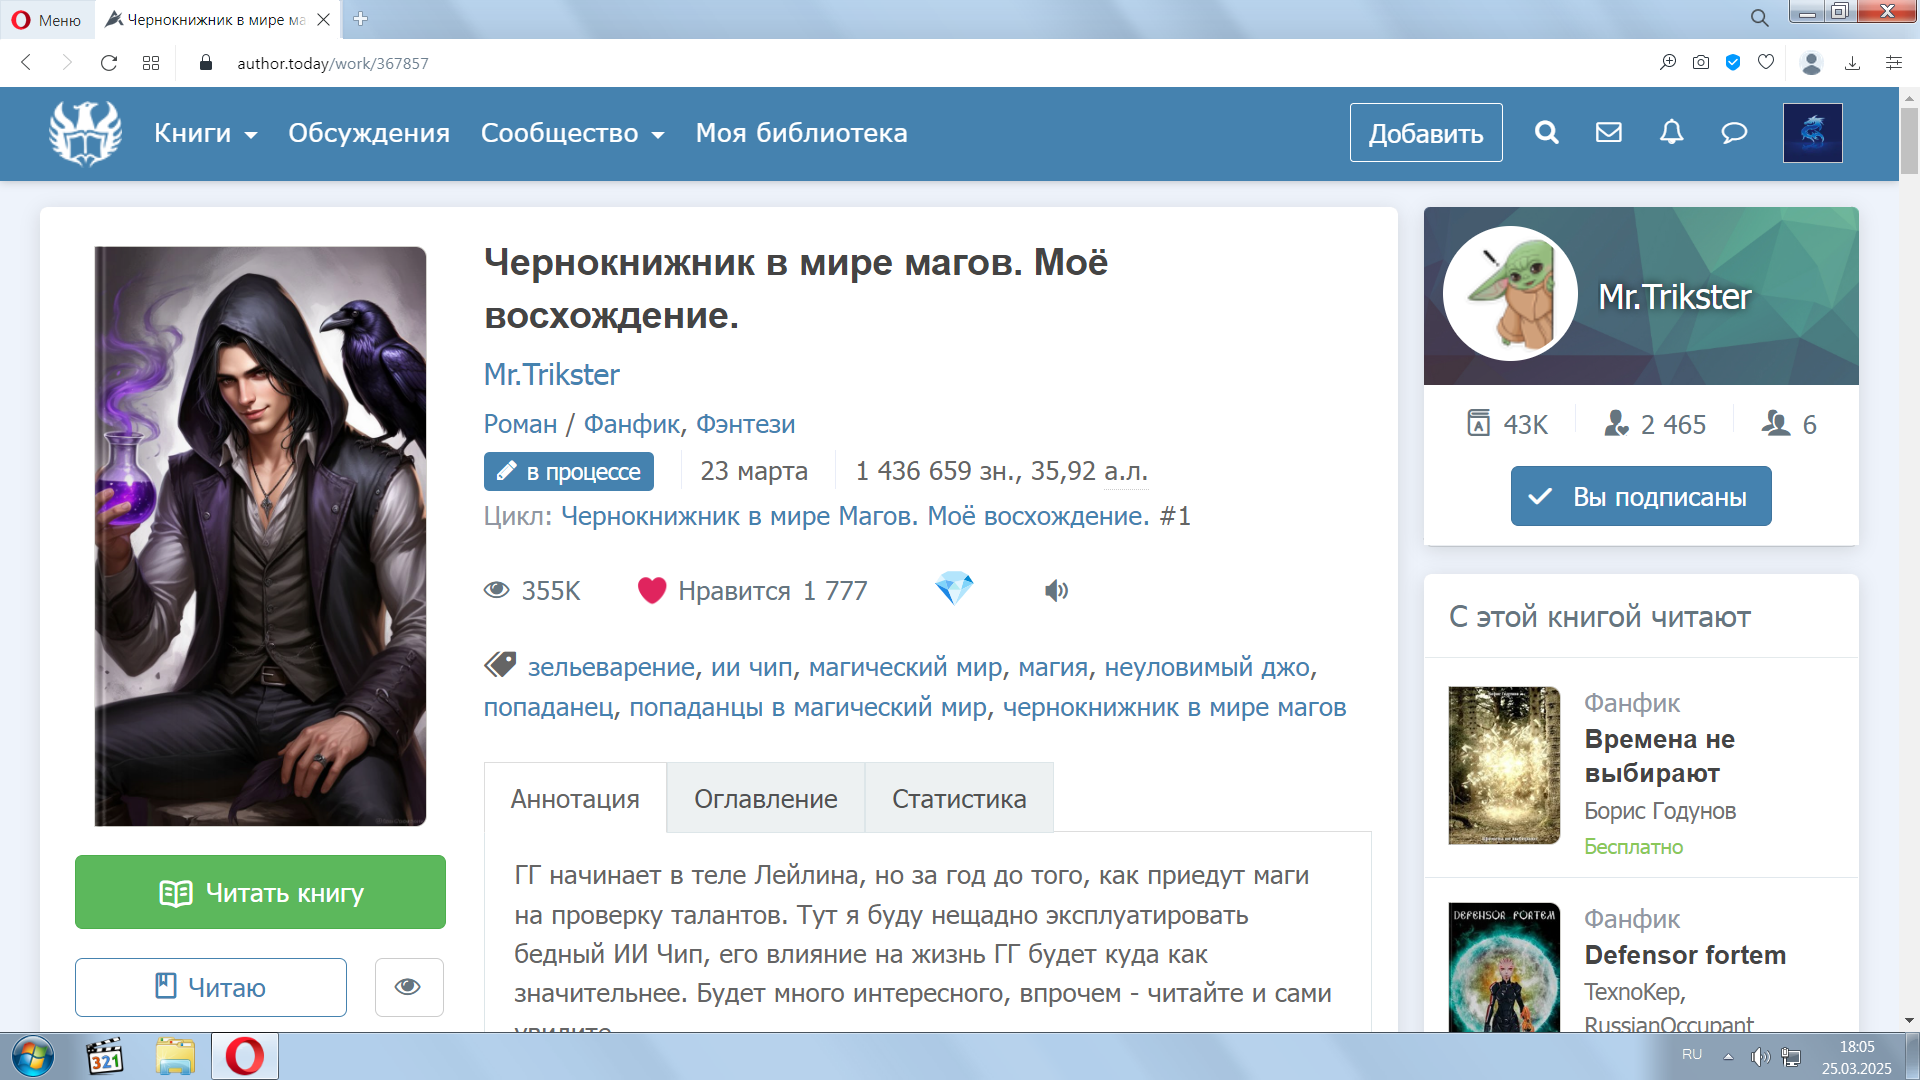This screenshot has height=1080, width=1920.
Task: Switch to the Статистика tab
Action: coord(958,799)
